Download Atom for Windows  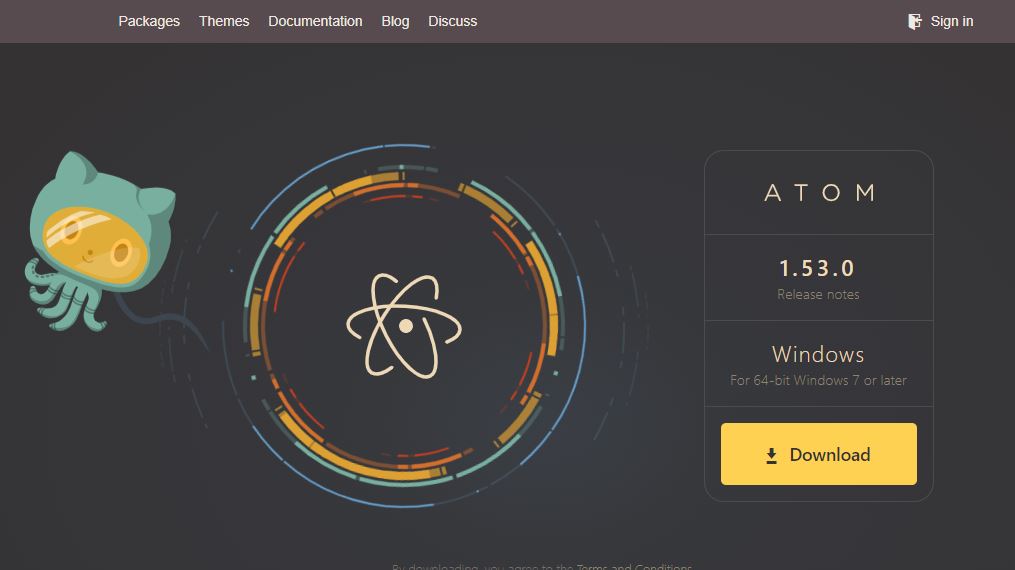pos(818,454)
